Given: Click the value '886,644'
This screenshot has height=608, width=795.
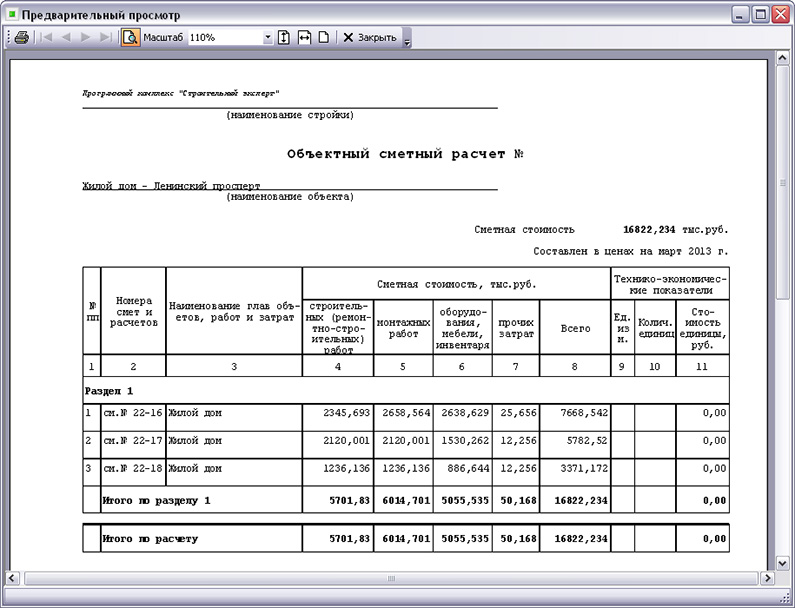Looking at the screenshot, I should 468,469.
